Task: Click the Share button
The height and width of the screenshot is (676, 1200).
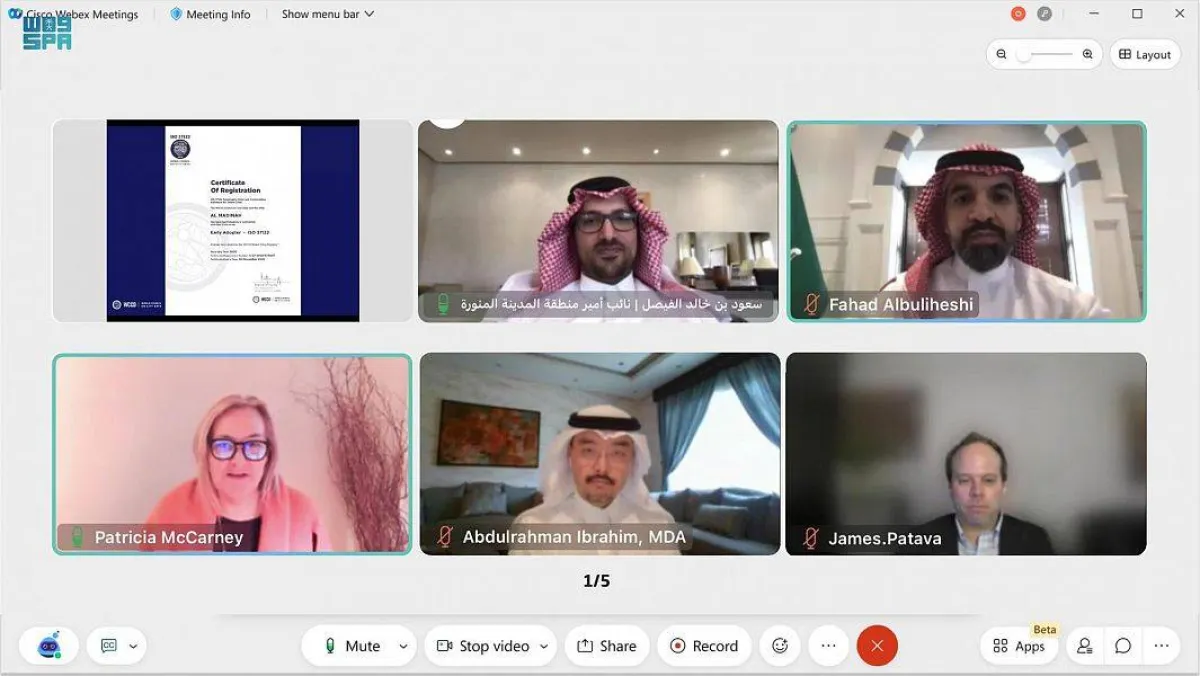Action: click(606, 646)
